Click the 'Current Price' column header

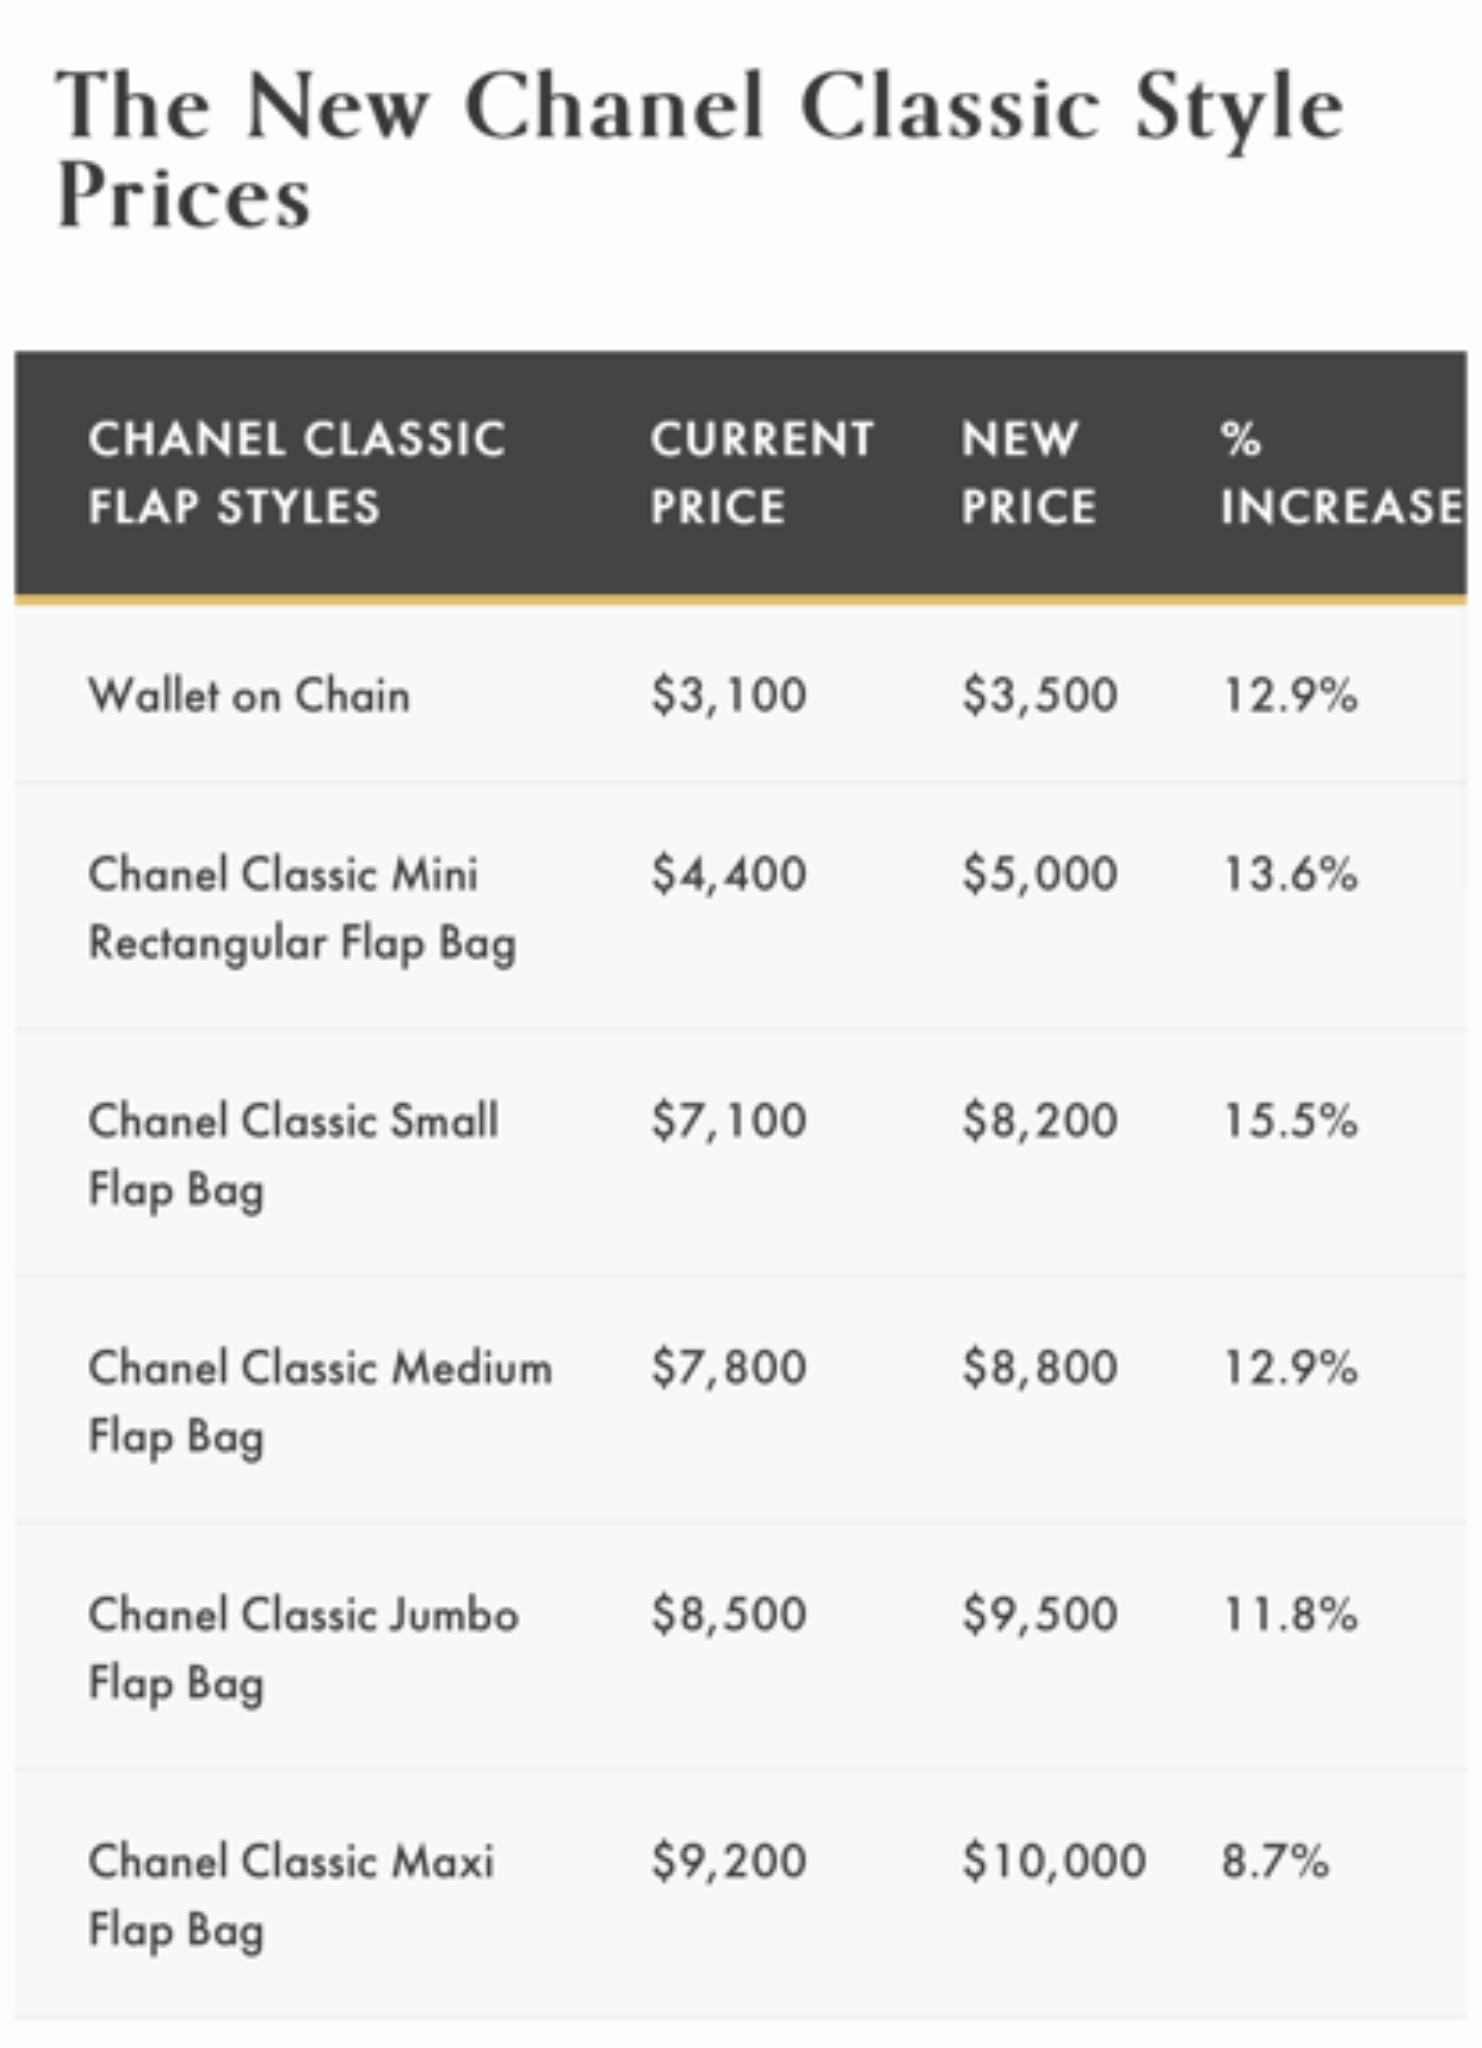click(762, 473)
